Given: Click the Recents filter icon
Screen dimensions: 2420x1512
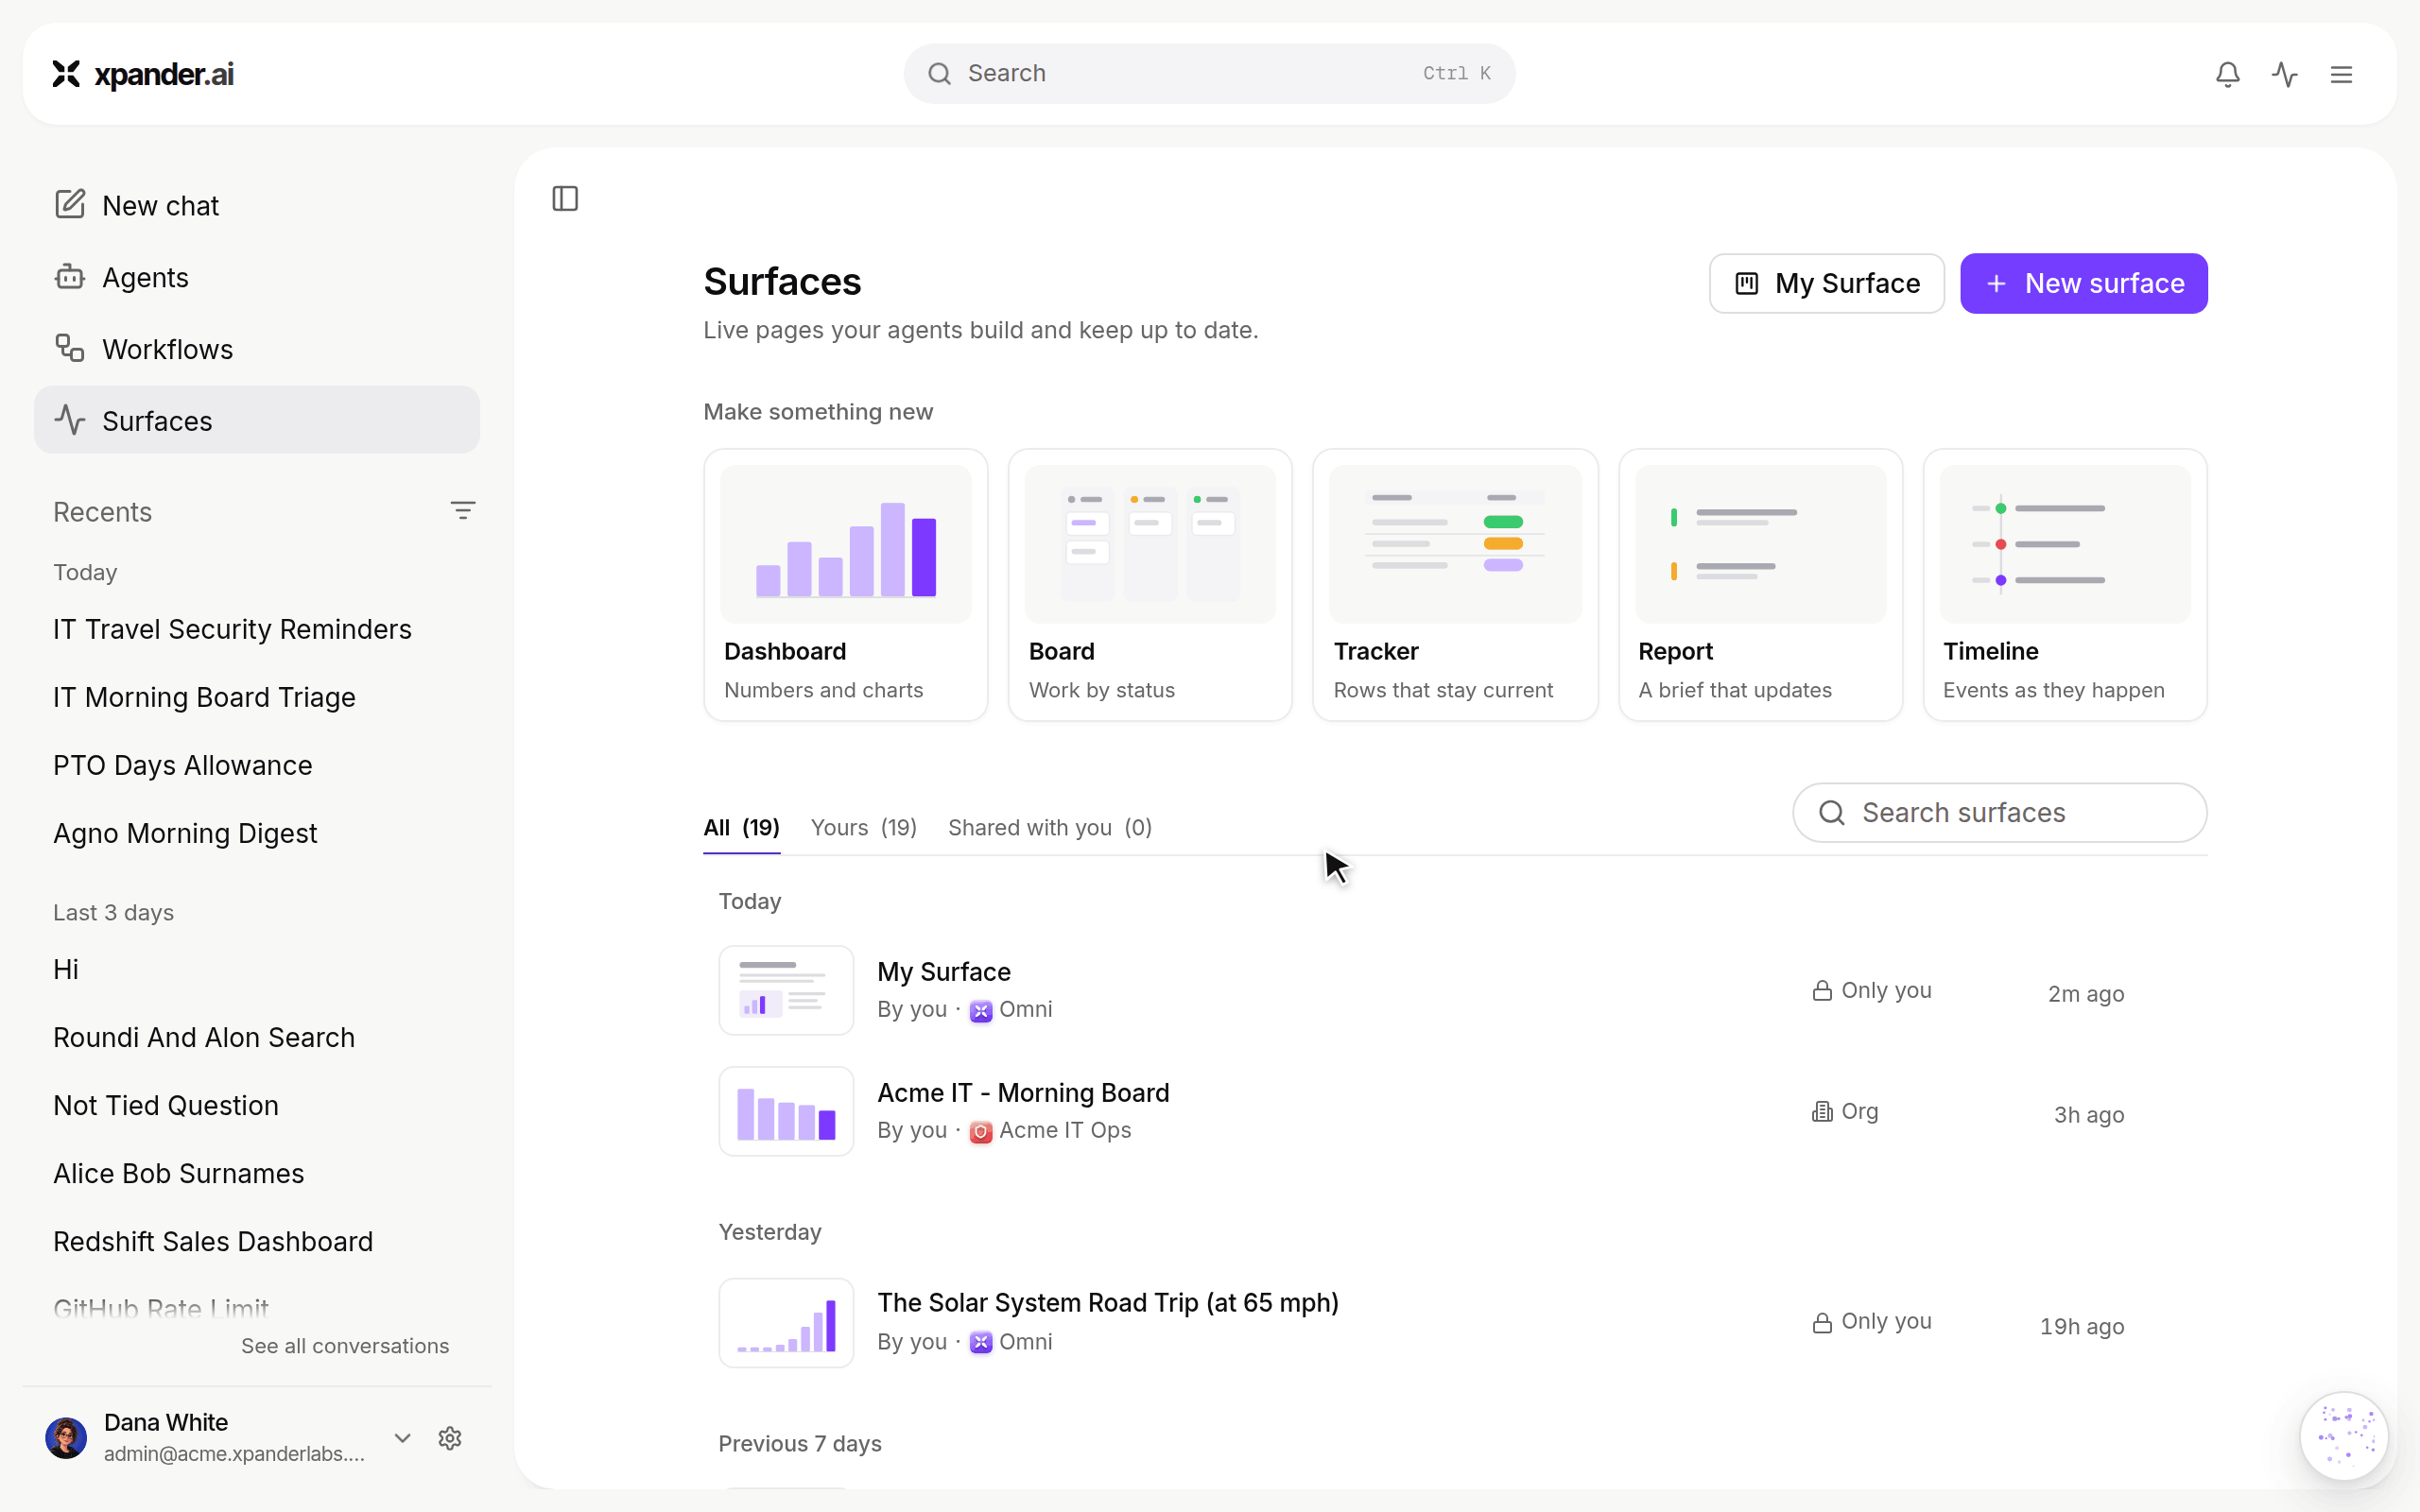Looking at the screenshot, I should [462, 511].
